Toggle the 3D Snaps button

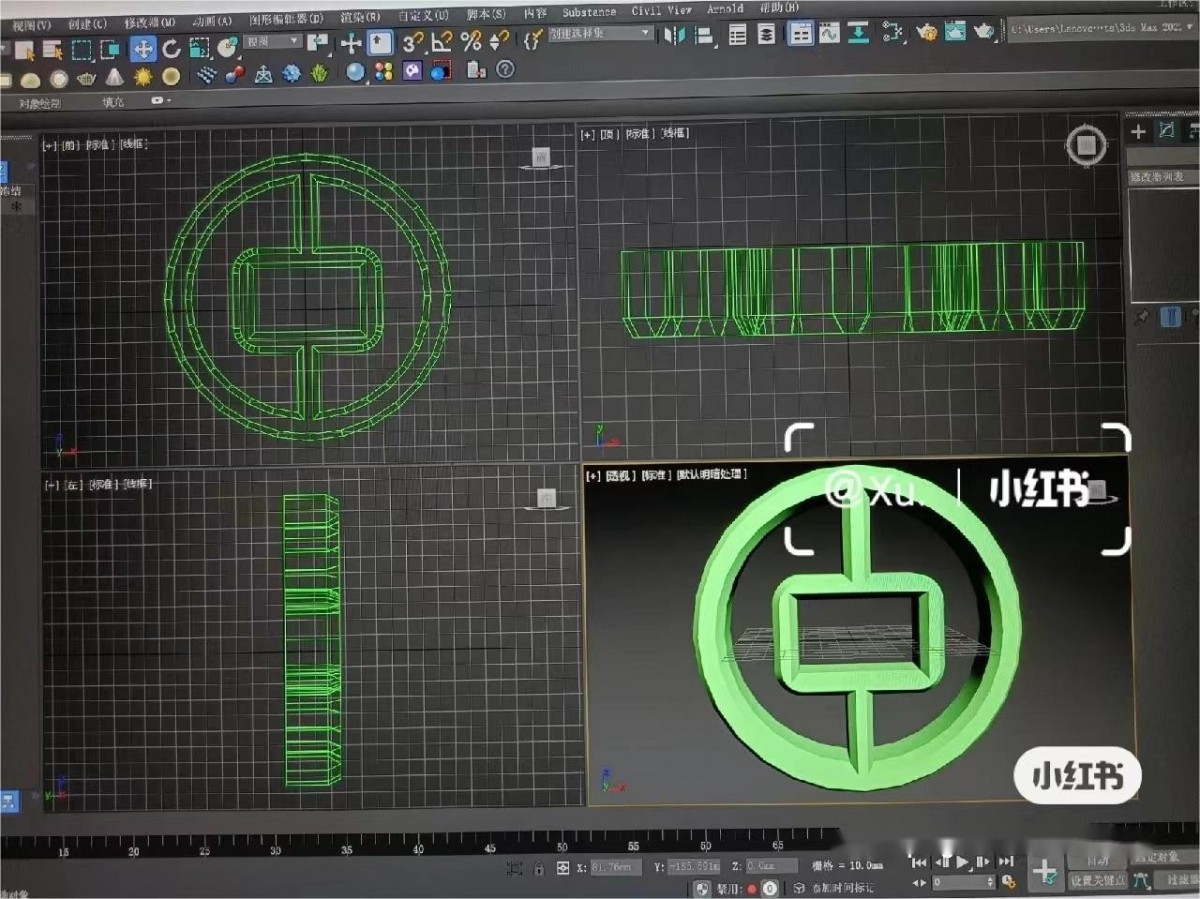coord(412,41)
